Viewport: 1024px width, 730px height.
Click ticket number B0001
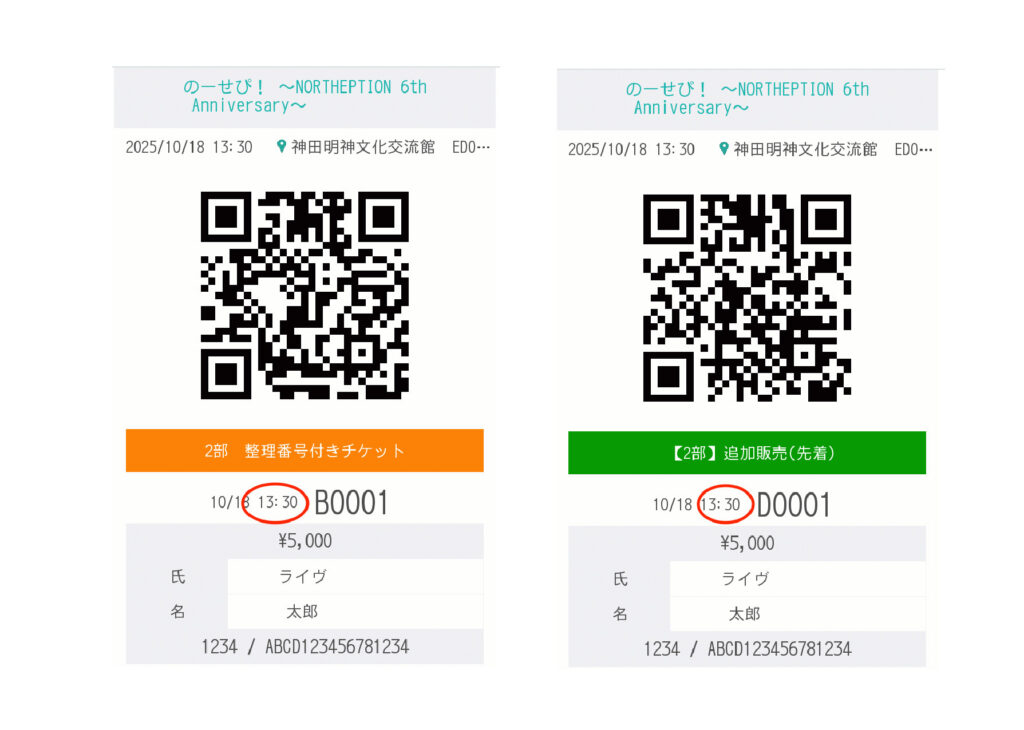[x=351, y=503]
